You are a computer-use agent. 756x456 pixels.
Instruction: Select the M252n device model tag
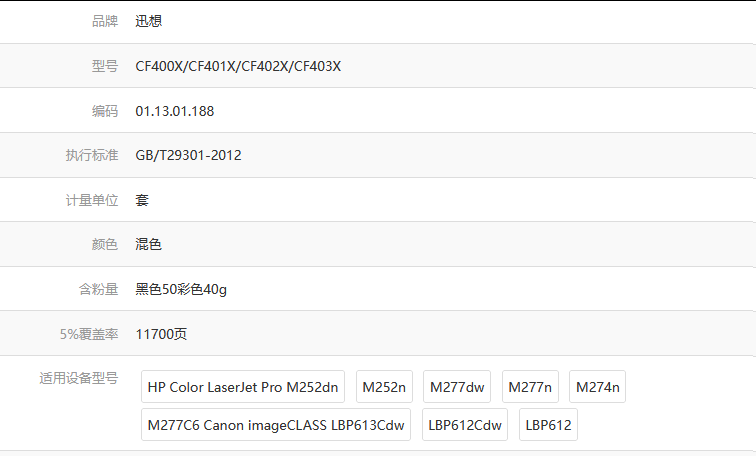[385, 387]
